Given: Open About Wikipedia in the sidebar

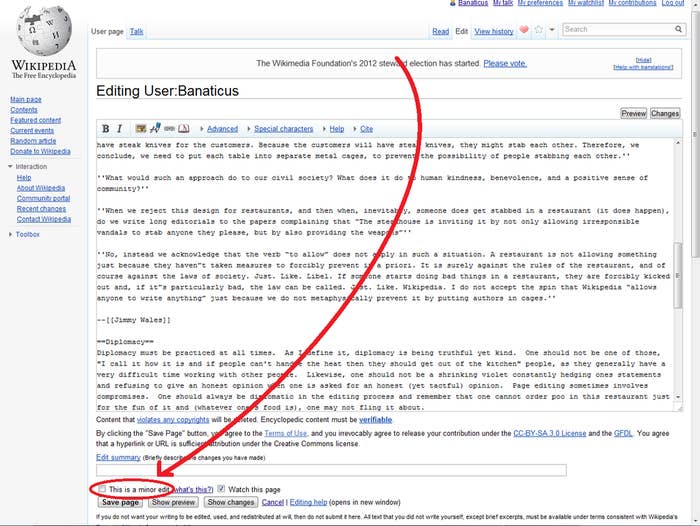Looking at the screenshot, I should (x=41, y=188).
